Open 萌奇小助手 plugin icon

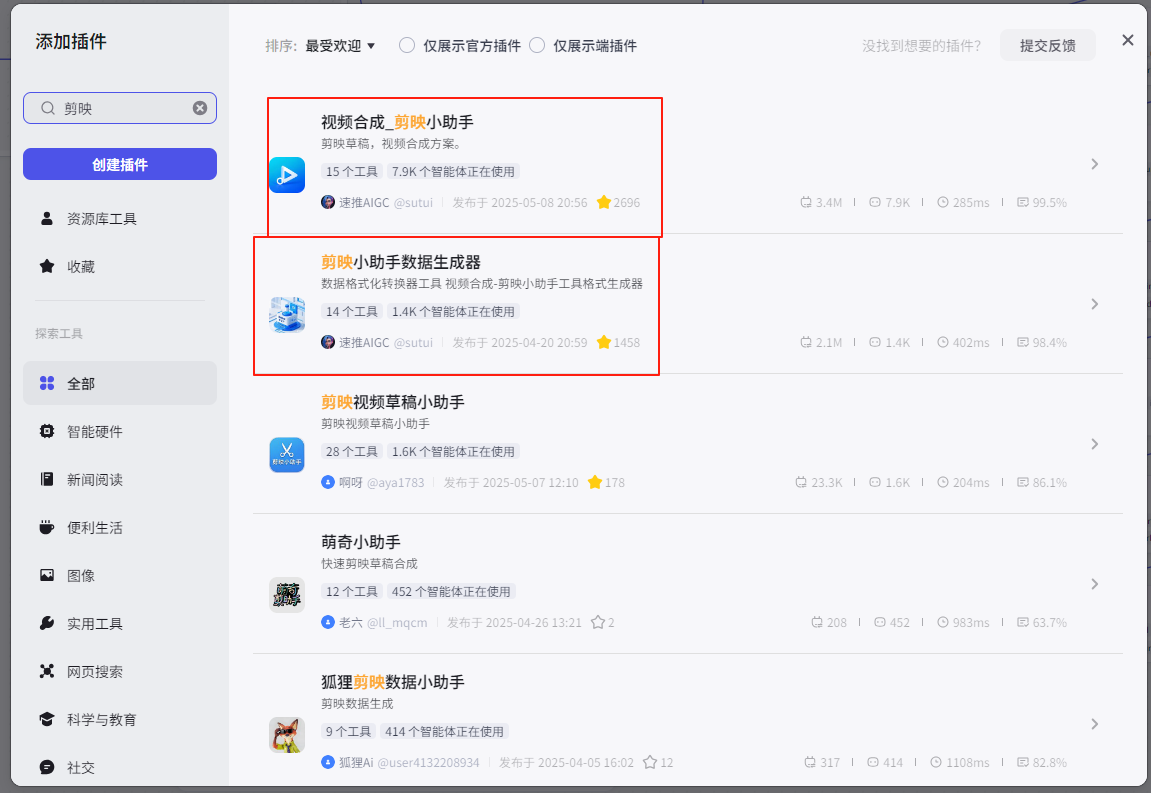click(x=287, y=595)
